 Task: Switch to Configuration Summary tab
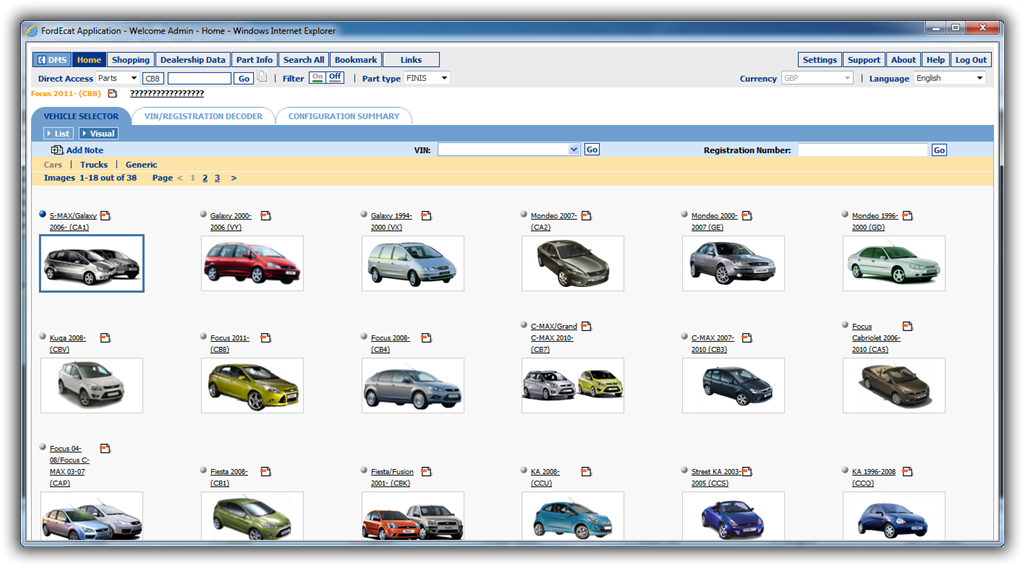344,116
